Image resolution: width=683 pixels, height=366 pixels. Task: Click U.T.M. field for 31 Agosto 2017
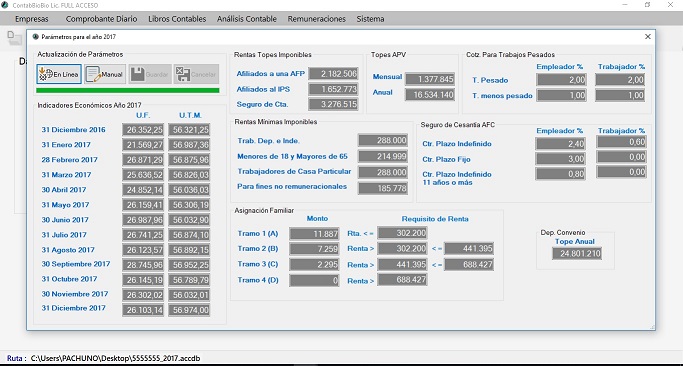[x=189, y=250]
